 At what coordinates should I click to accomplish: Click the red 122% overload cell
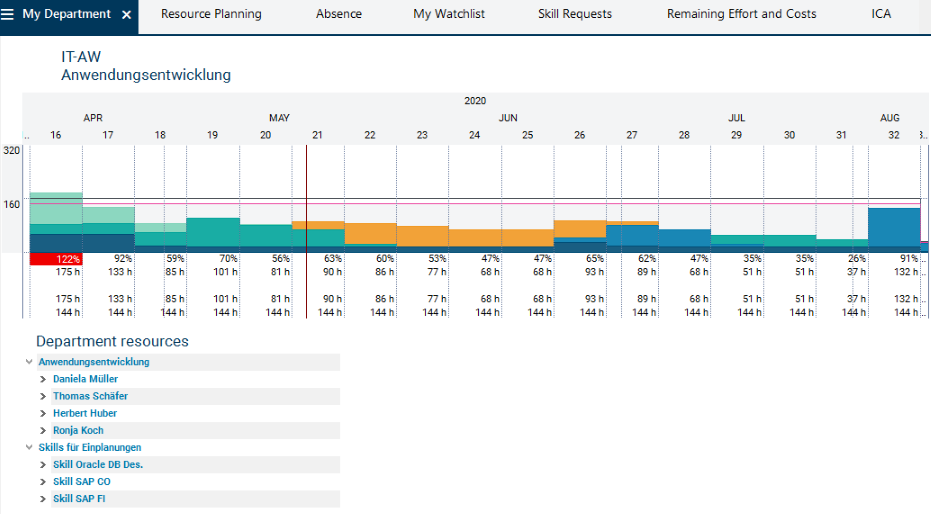[x=56, y=259]
